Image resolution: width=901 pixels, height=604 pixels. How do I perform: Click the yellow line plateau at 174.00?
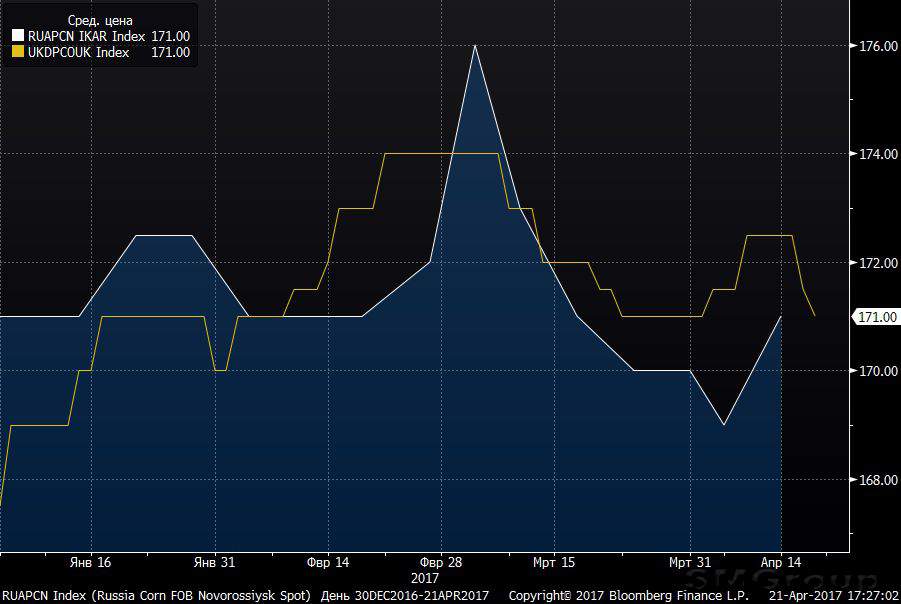click(440, 153)
